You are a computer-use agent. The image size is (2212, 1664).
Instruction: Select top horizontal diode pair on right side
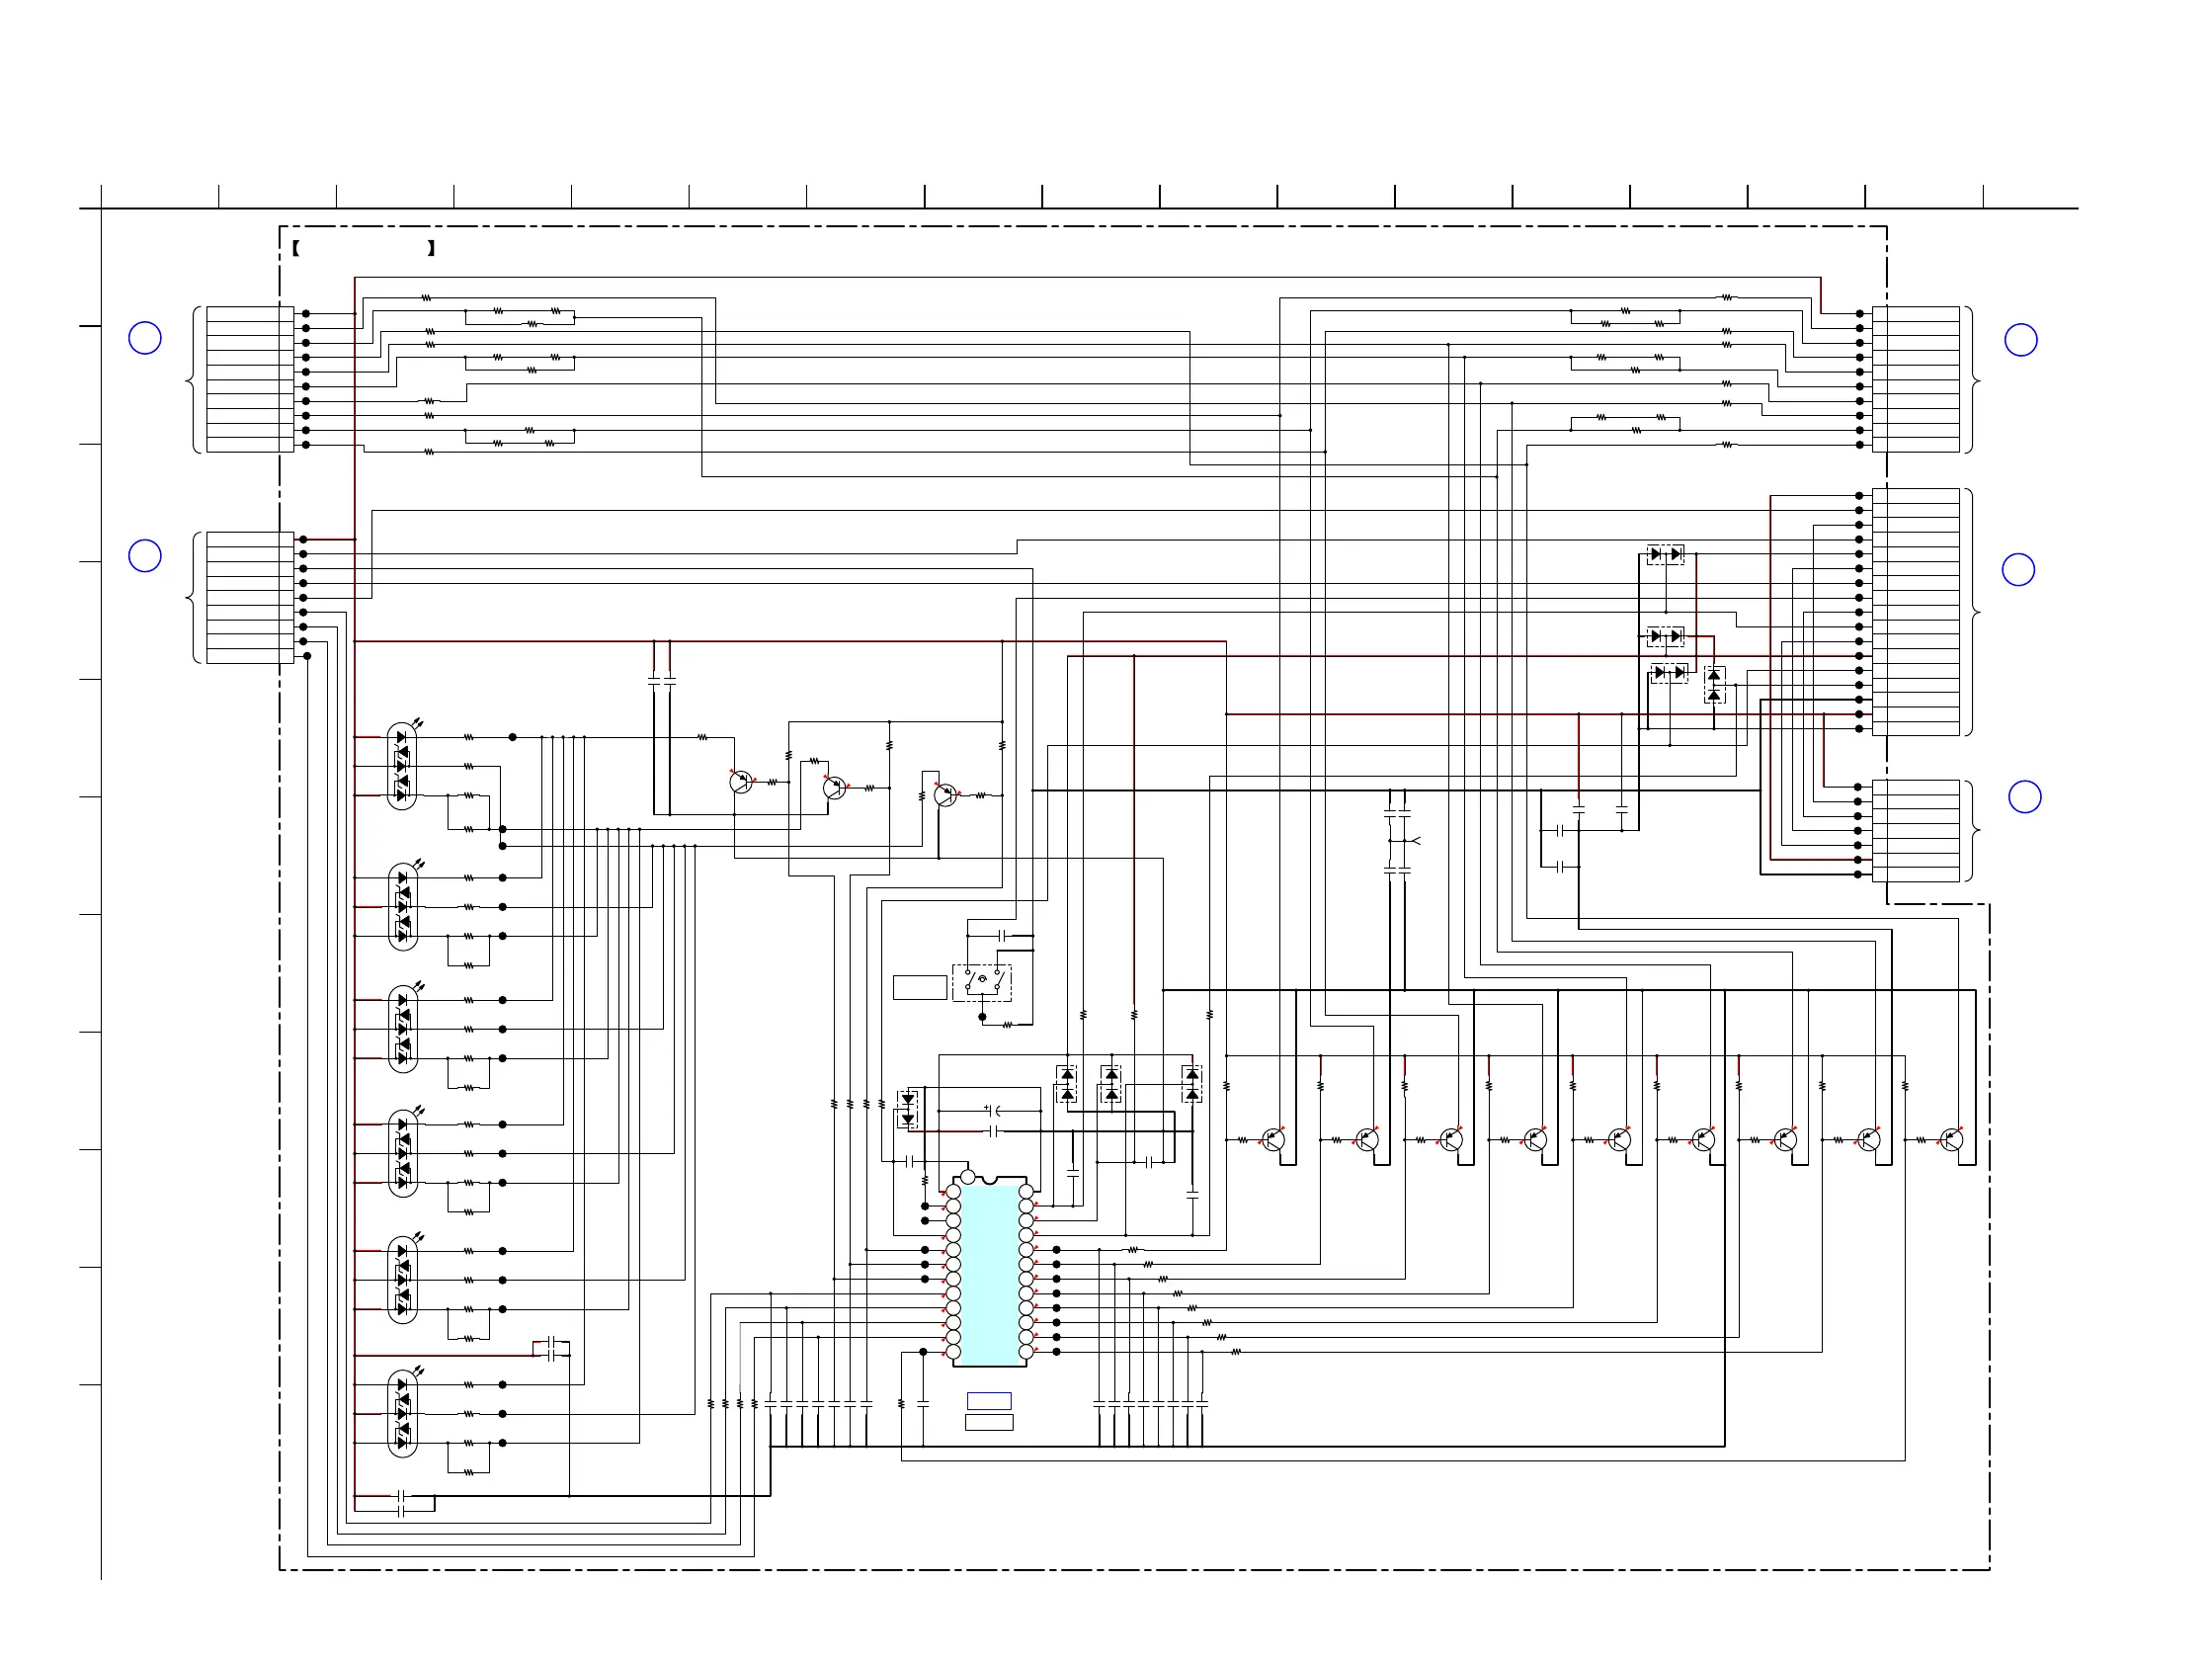pyautogui.click(x=1665, y=554)
